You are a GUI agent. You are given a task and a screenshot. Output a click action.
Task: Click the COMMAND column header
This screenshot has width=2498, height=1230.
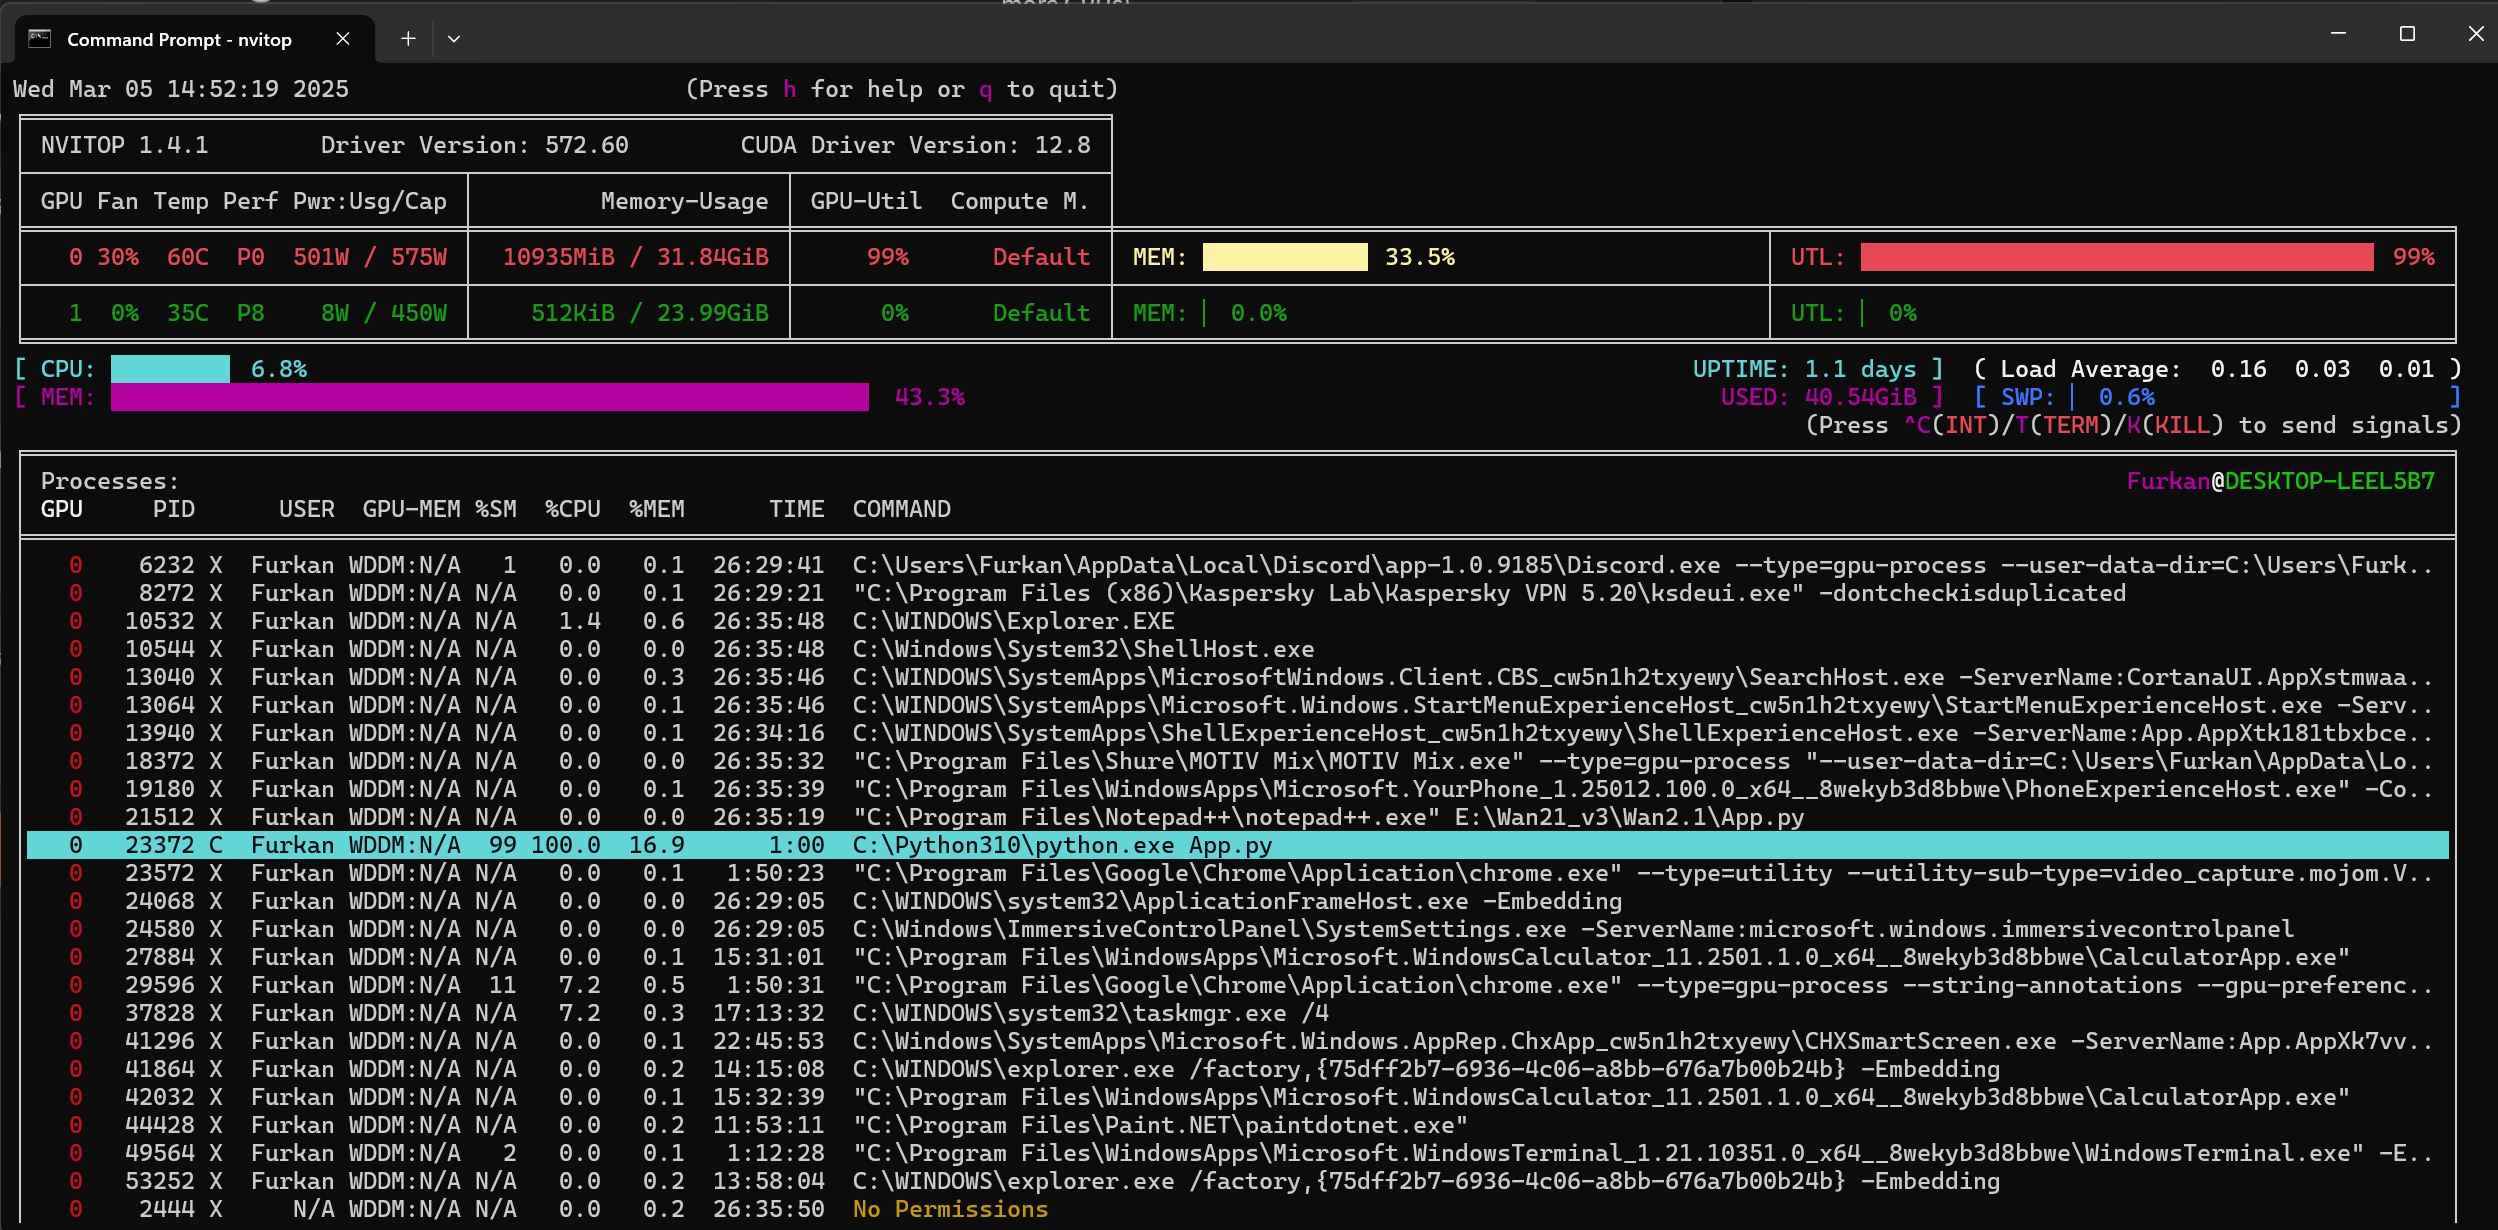point(901,509)
